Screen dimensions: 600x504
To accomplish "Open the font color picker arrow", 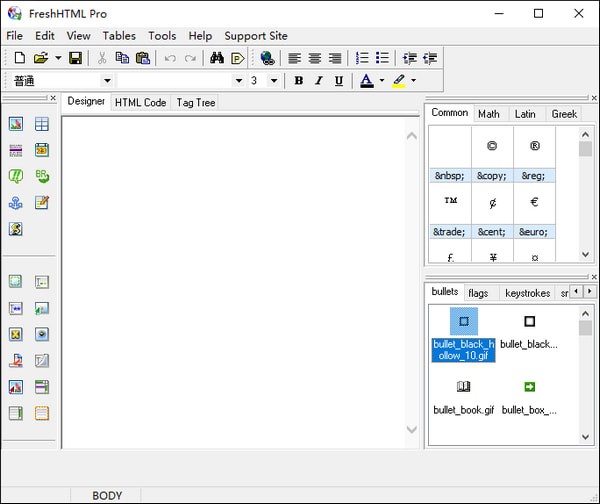I will coord(381,81).
